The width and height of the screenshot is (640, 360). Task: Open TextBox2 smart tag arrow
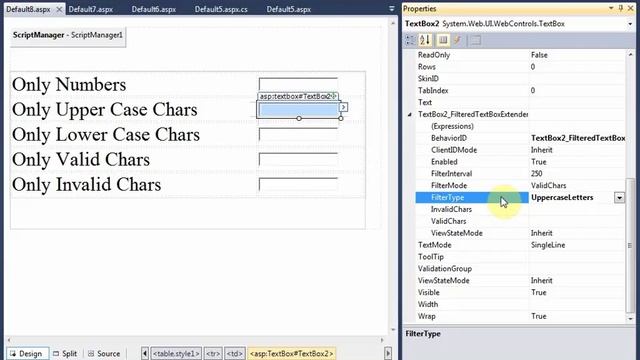[x=343, y=107]
